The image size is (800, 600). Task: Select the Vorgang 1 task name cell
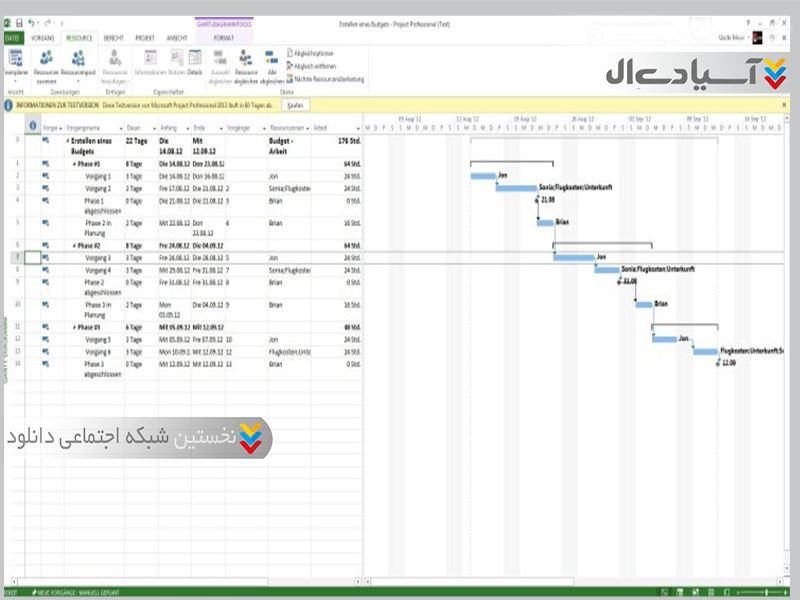96,176
